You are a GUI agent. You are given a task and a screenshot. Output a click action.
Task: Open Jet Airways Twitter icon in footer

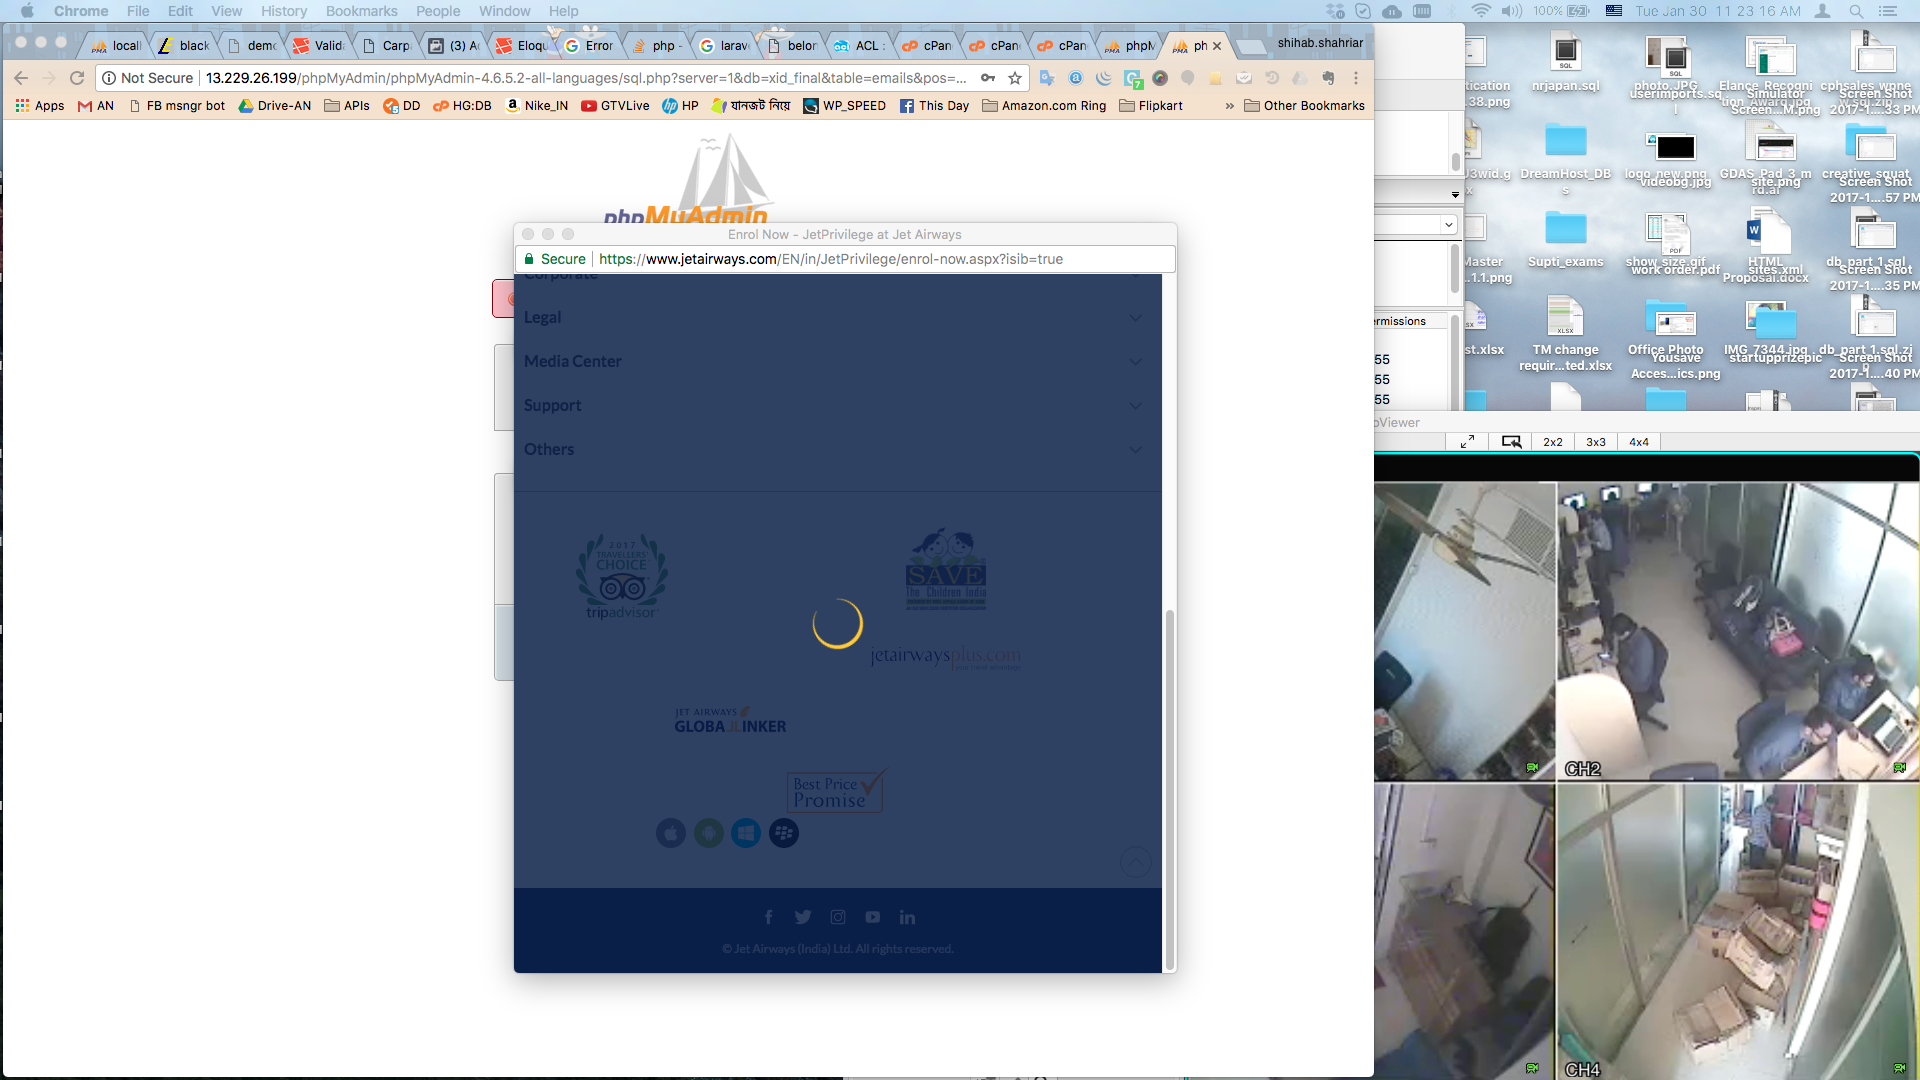tap(803, 917)
